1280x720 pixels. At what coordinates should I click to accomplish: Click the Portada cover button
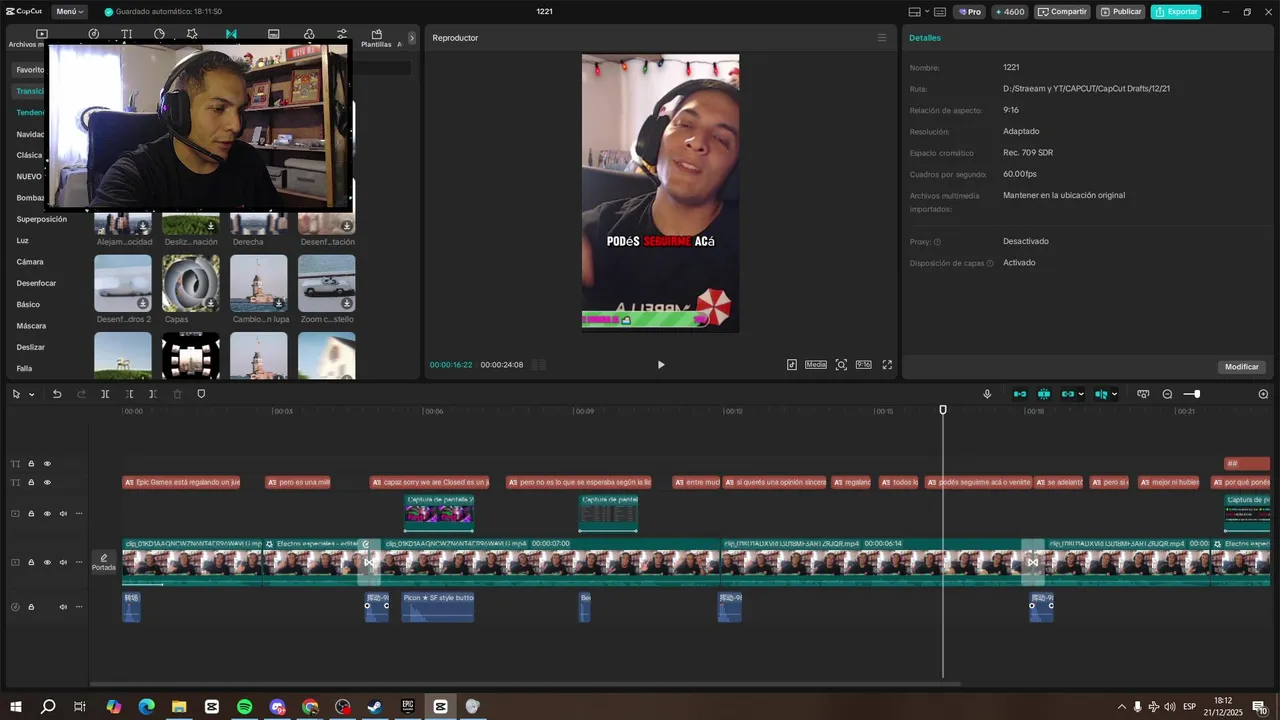pos(104,563)
